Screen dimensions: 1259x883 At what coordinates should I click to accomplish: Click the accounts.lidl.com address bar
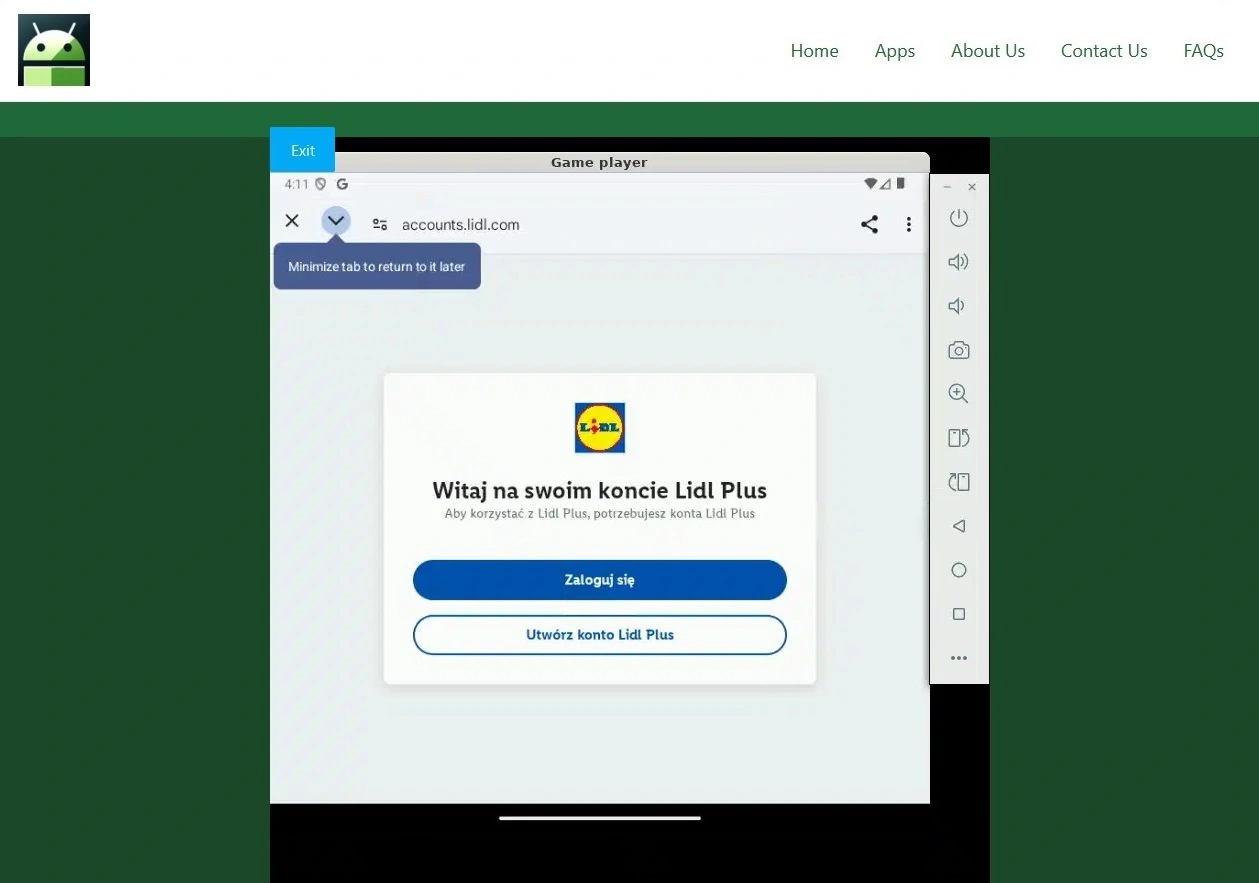point(460,225)
